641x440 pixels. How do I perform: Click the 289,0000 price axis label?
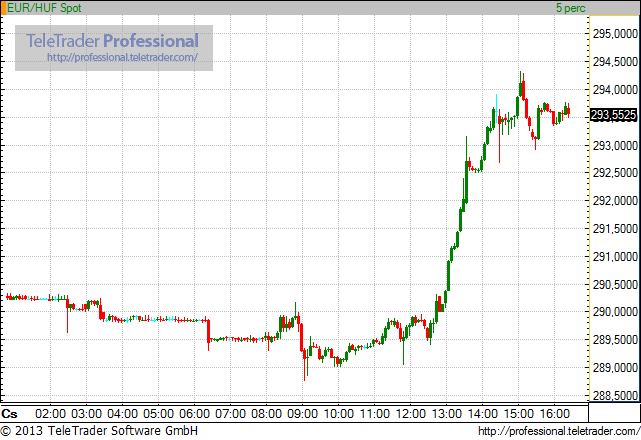pos(615,368)
